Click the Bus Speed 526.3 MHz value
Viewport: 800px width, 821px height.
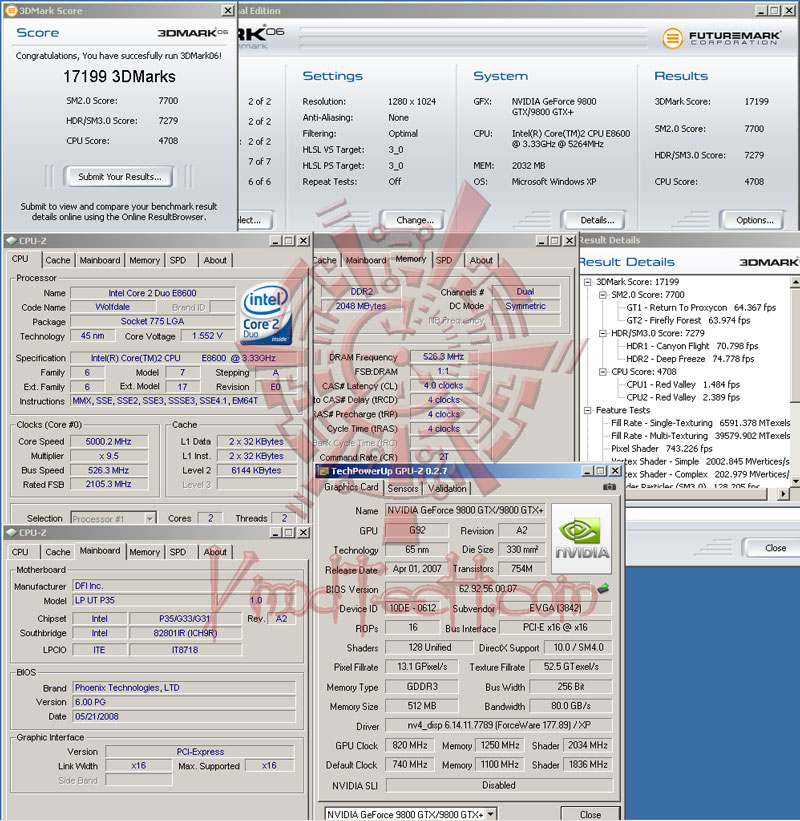(109, 471)
